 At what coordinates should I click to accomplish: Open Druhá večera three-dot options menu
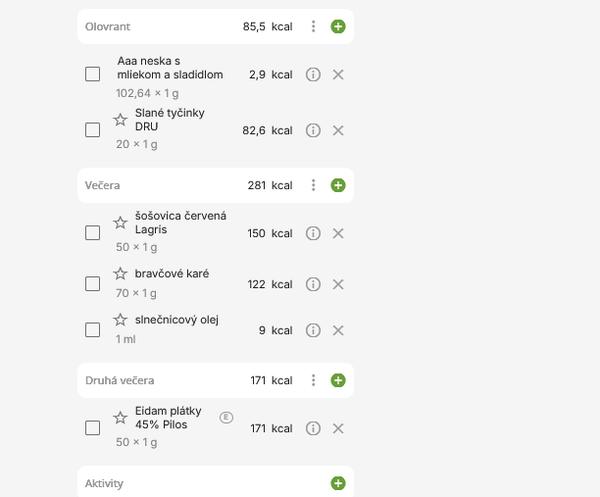pos(313,380)
